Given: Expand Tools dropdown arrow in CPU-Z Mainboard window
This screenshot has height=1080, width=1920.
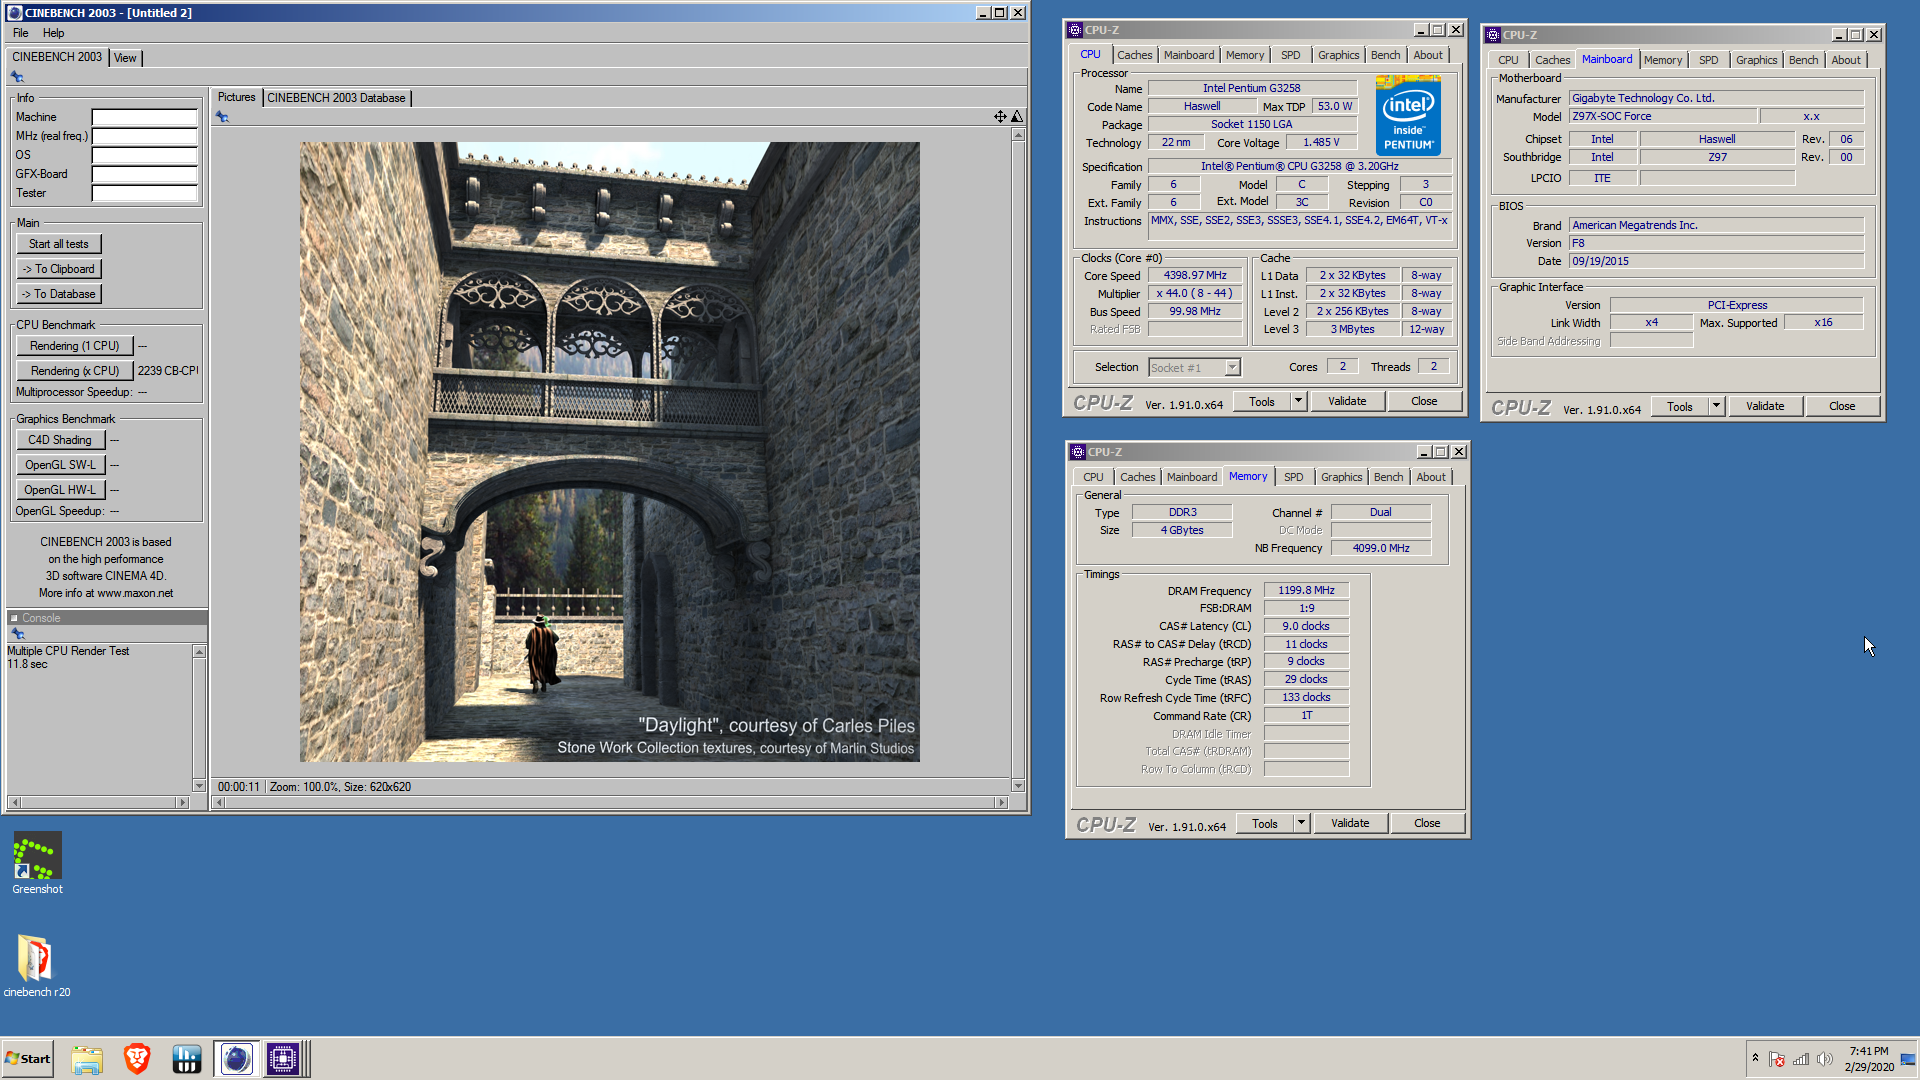Looking at the screenshot, I should click(1716, 406).
